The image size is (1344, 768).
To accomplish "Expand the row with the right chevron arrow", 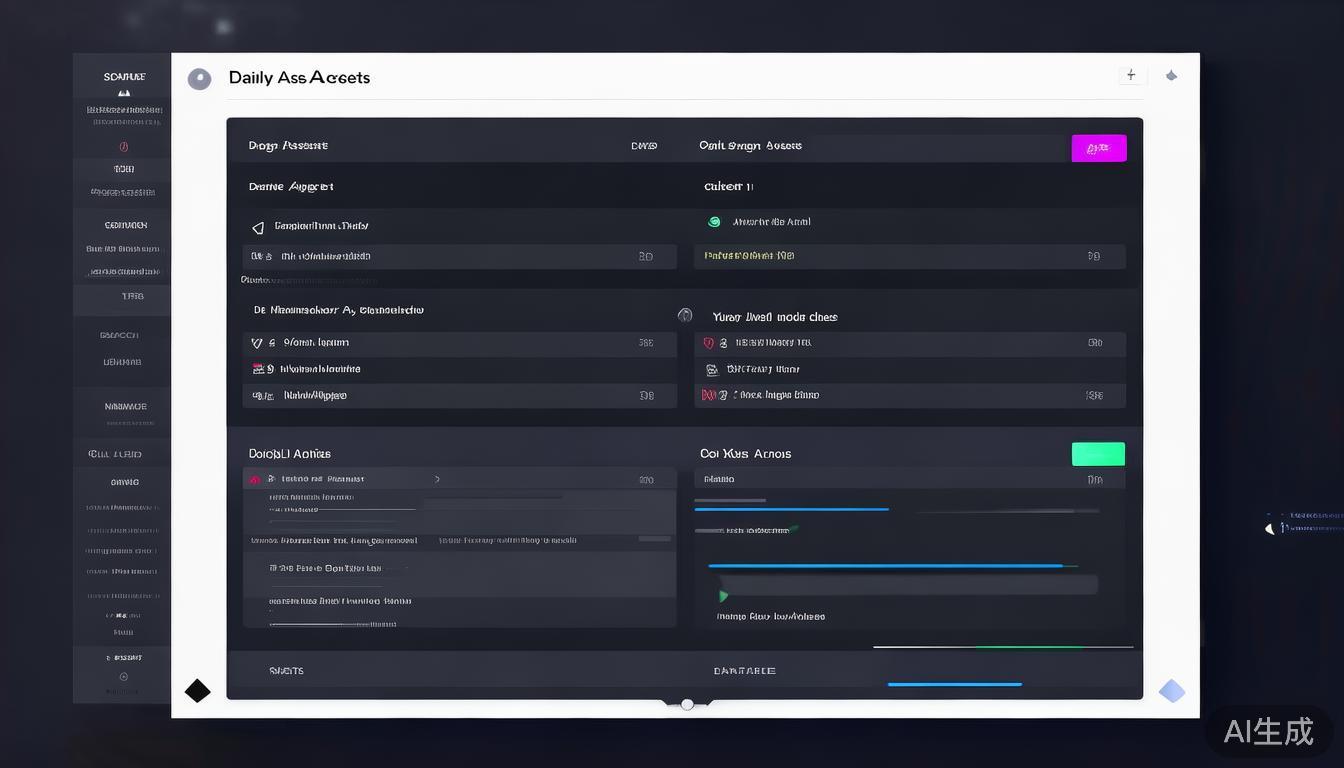I will [437, 479].
